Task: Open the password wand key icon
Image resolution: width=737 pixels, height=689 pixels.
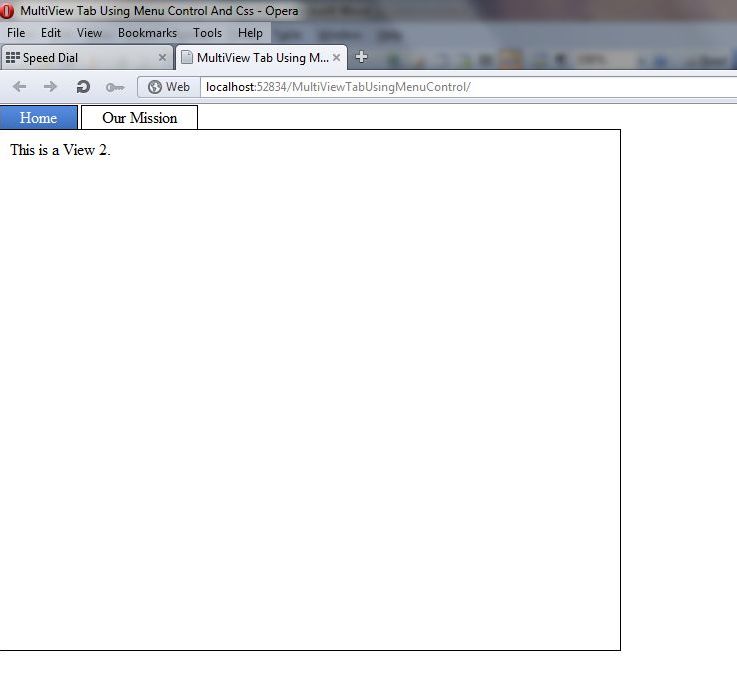Action: pyautogui.click(x=115, y=87)
